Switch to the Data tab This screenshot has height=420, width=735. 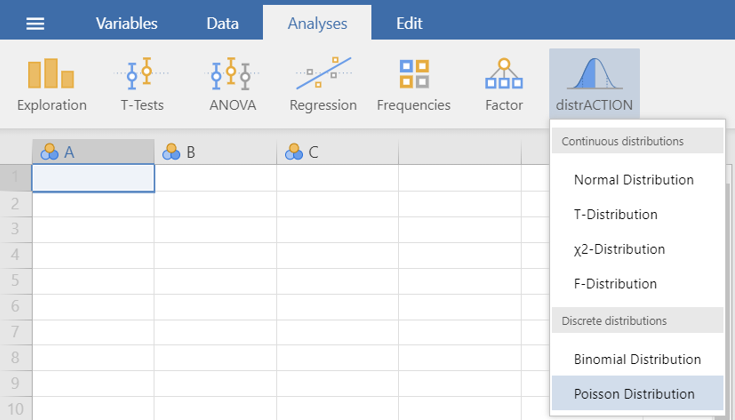[x=223, y=24]
